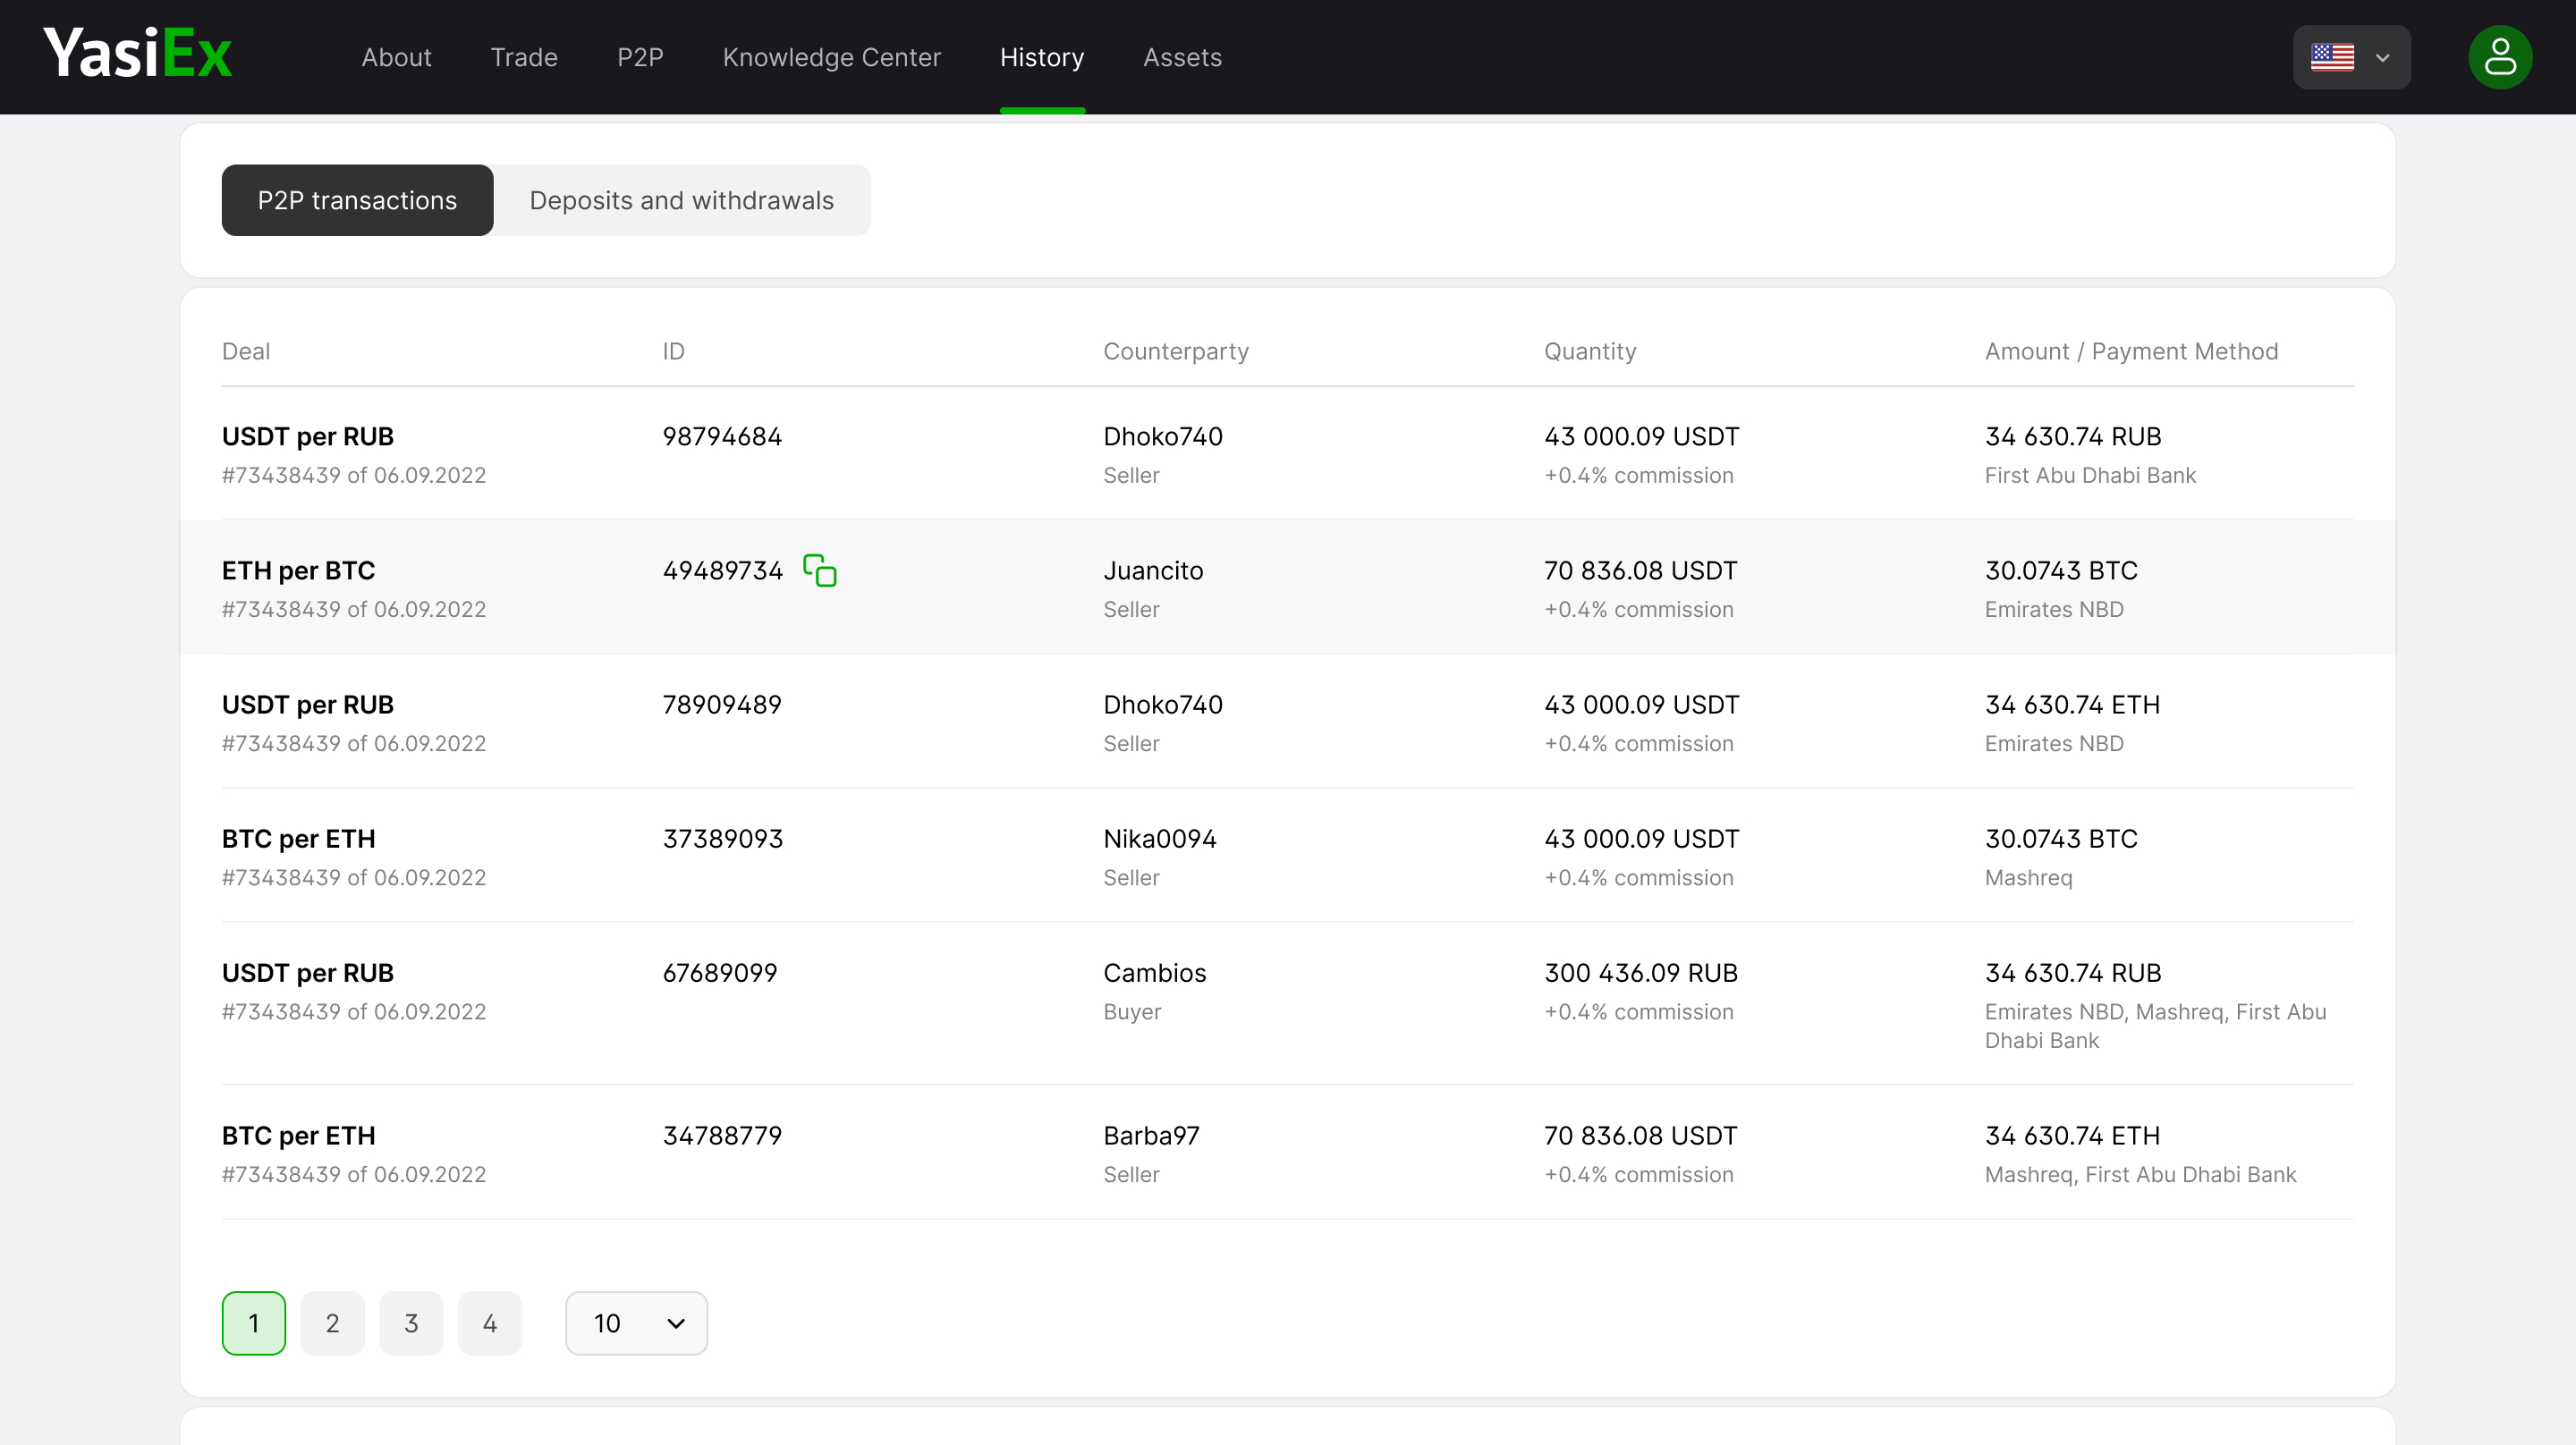Open the About menu item
Image resolution: width=2576 pixels, height=1445 pixels.
(396, 57)
